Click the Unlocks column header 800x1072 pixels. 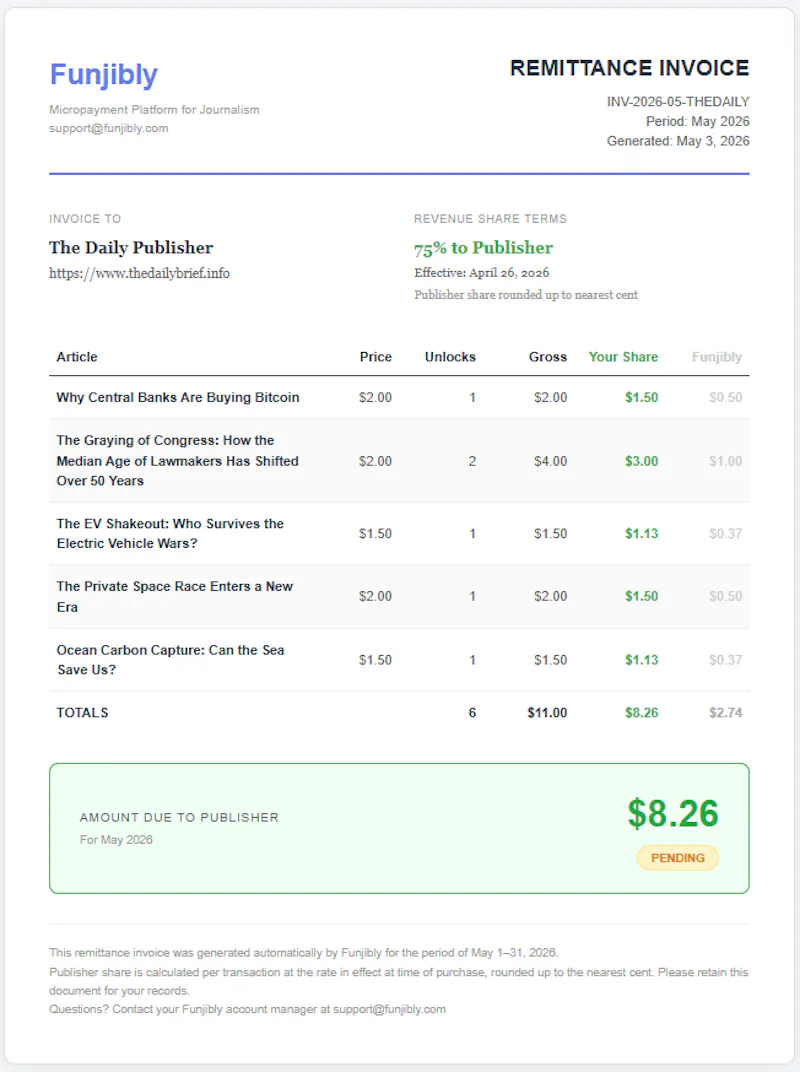[x=450, y=357]
